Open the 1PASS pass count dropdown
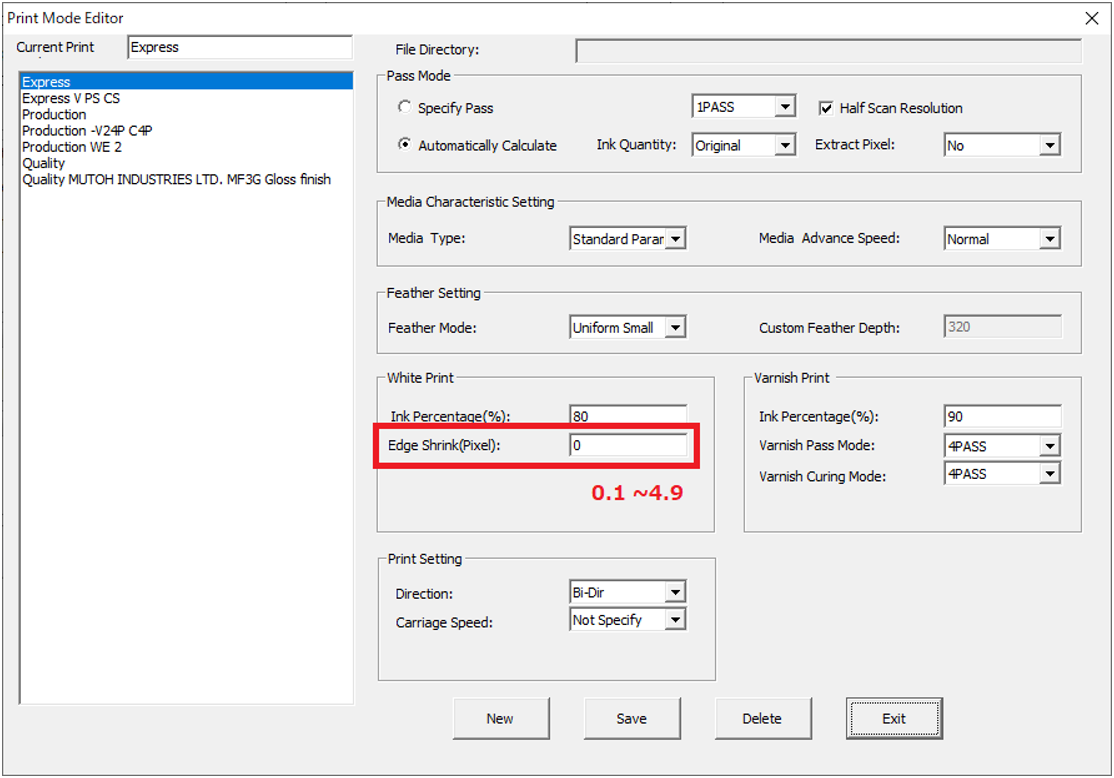 (x=785, y=108)
